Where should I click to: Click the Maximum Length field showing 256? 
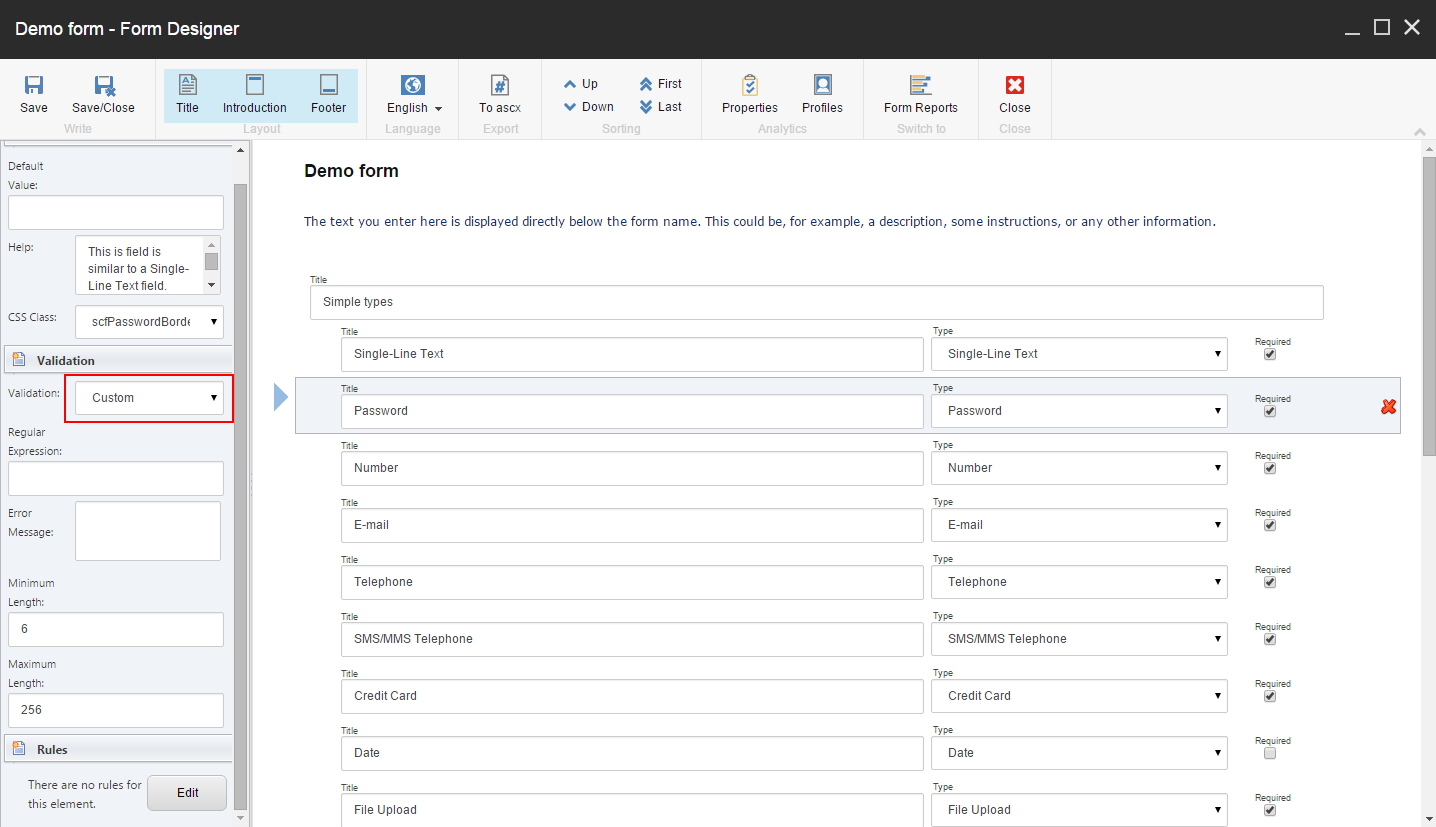(x=116, y=711)
